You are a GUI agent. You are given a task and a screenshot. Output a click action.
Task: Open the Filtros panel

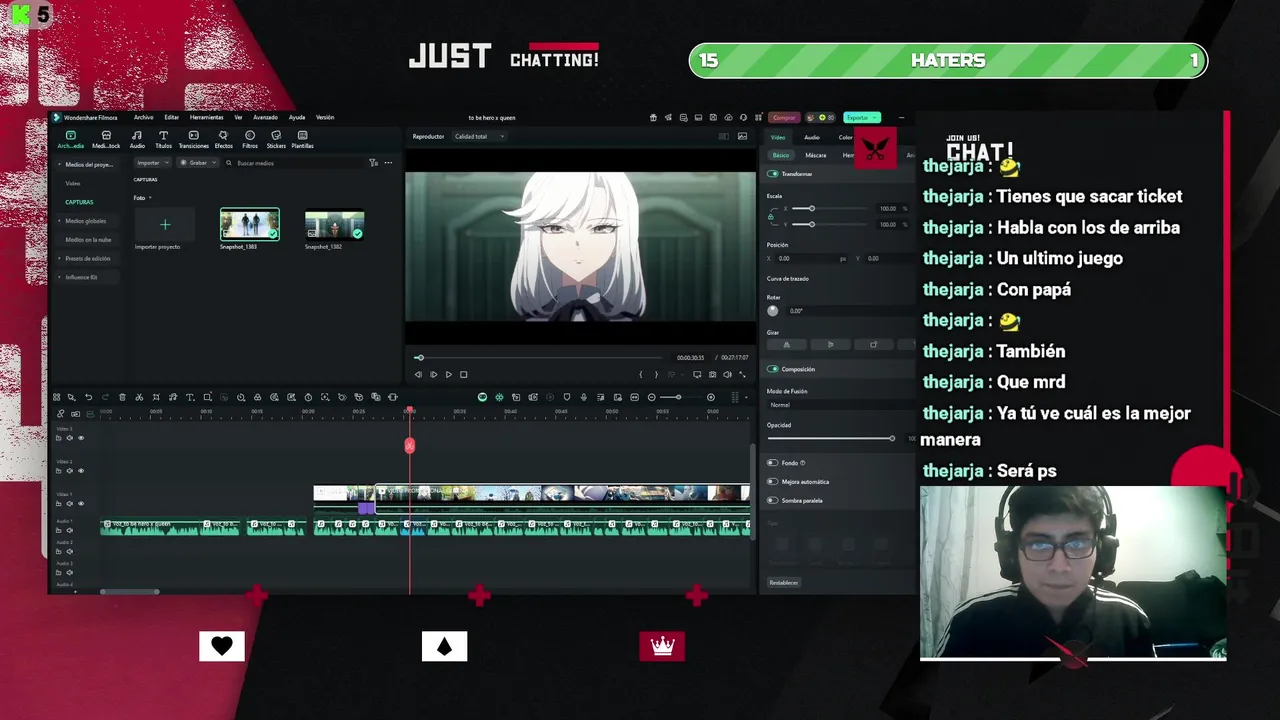click(250, 139)
